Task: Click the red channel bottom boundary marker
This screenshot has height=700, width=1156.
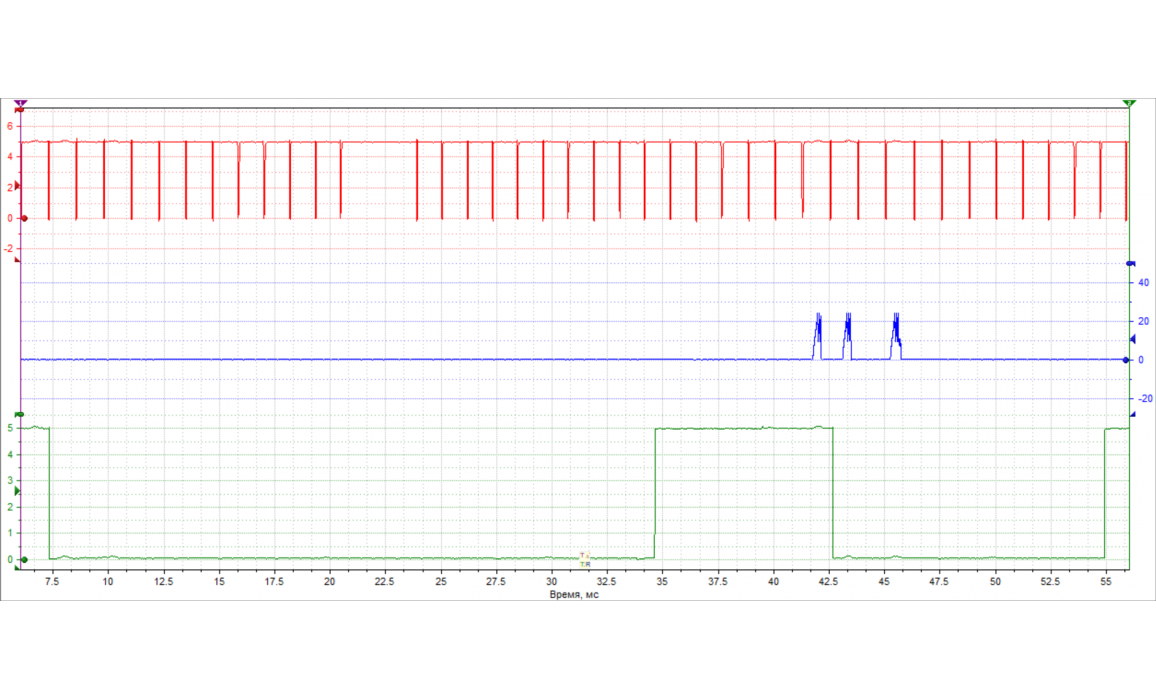Action: click(x=17, y=260)
